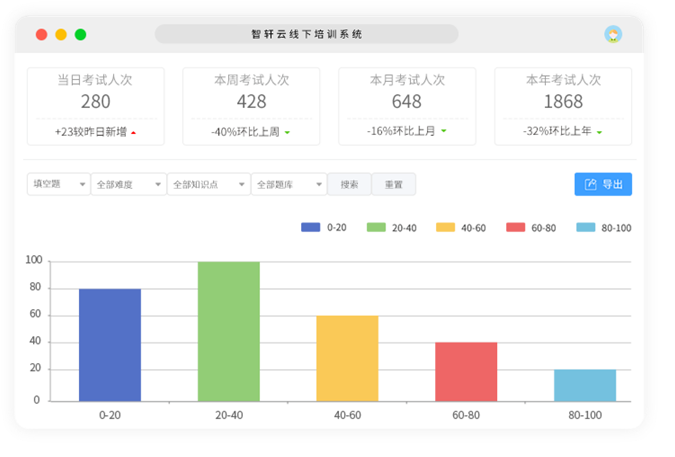
Task: Click the light blue 80-100 bar
Action: [x=585, y=385]
